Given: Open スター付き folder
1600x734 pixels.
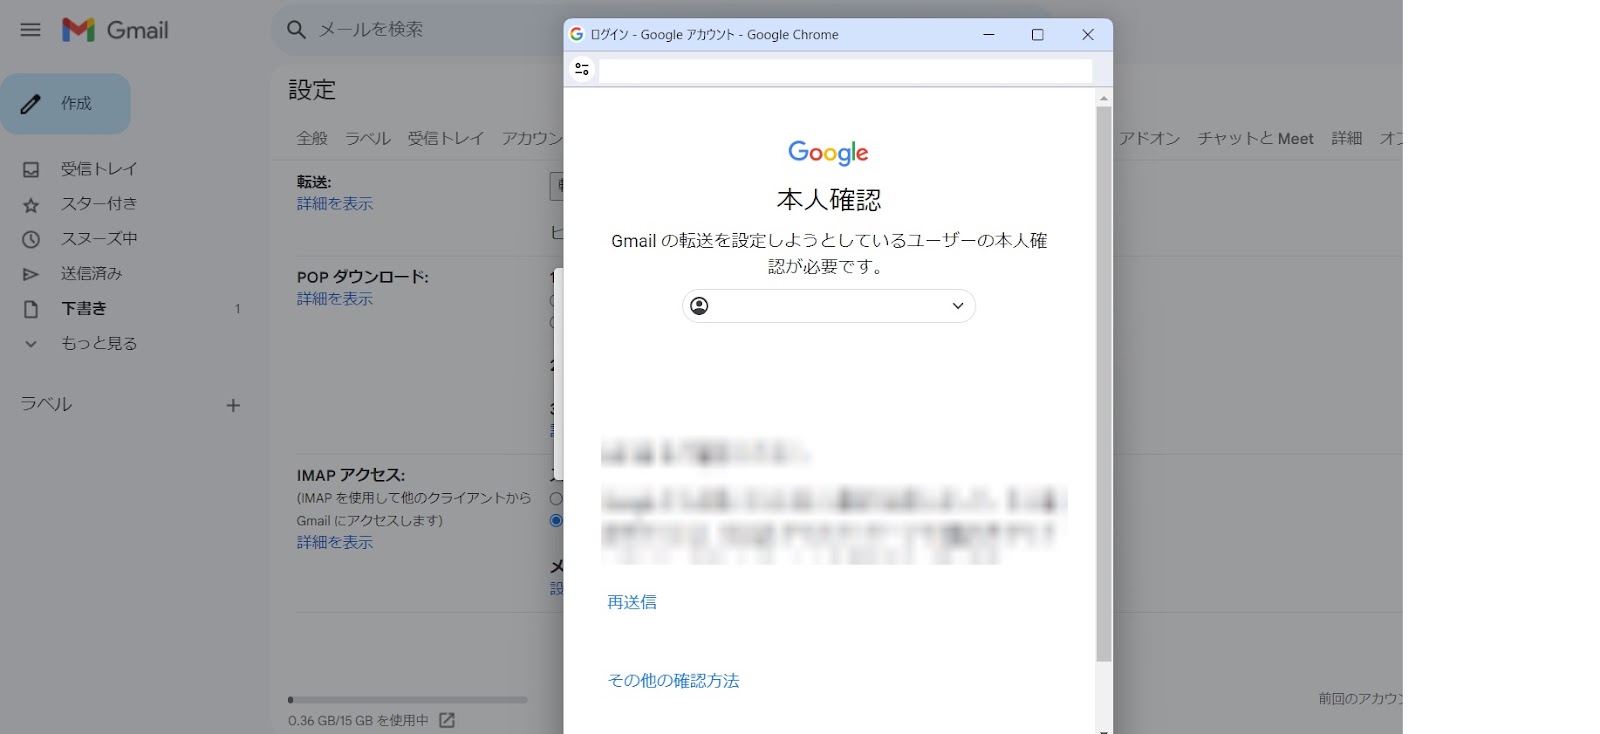Looking at the screenshot, I should tap(99, 204).
